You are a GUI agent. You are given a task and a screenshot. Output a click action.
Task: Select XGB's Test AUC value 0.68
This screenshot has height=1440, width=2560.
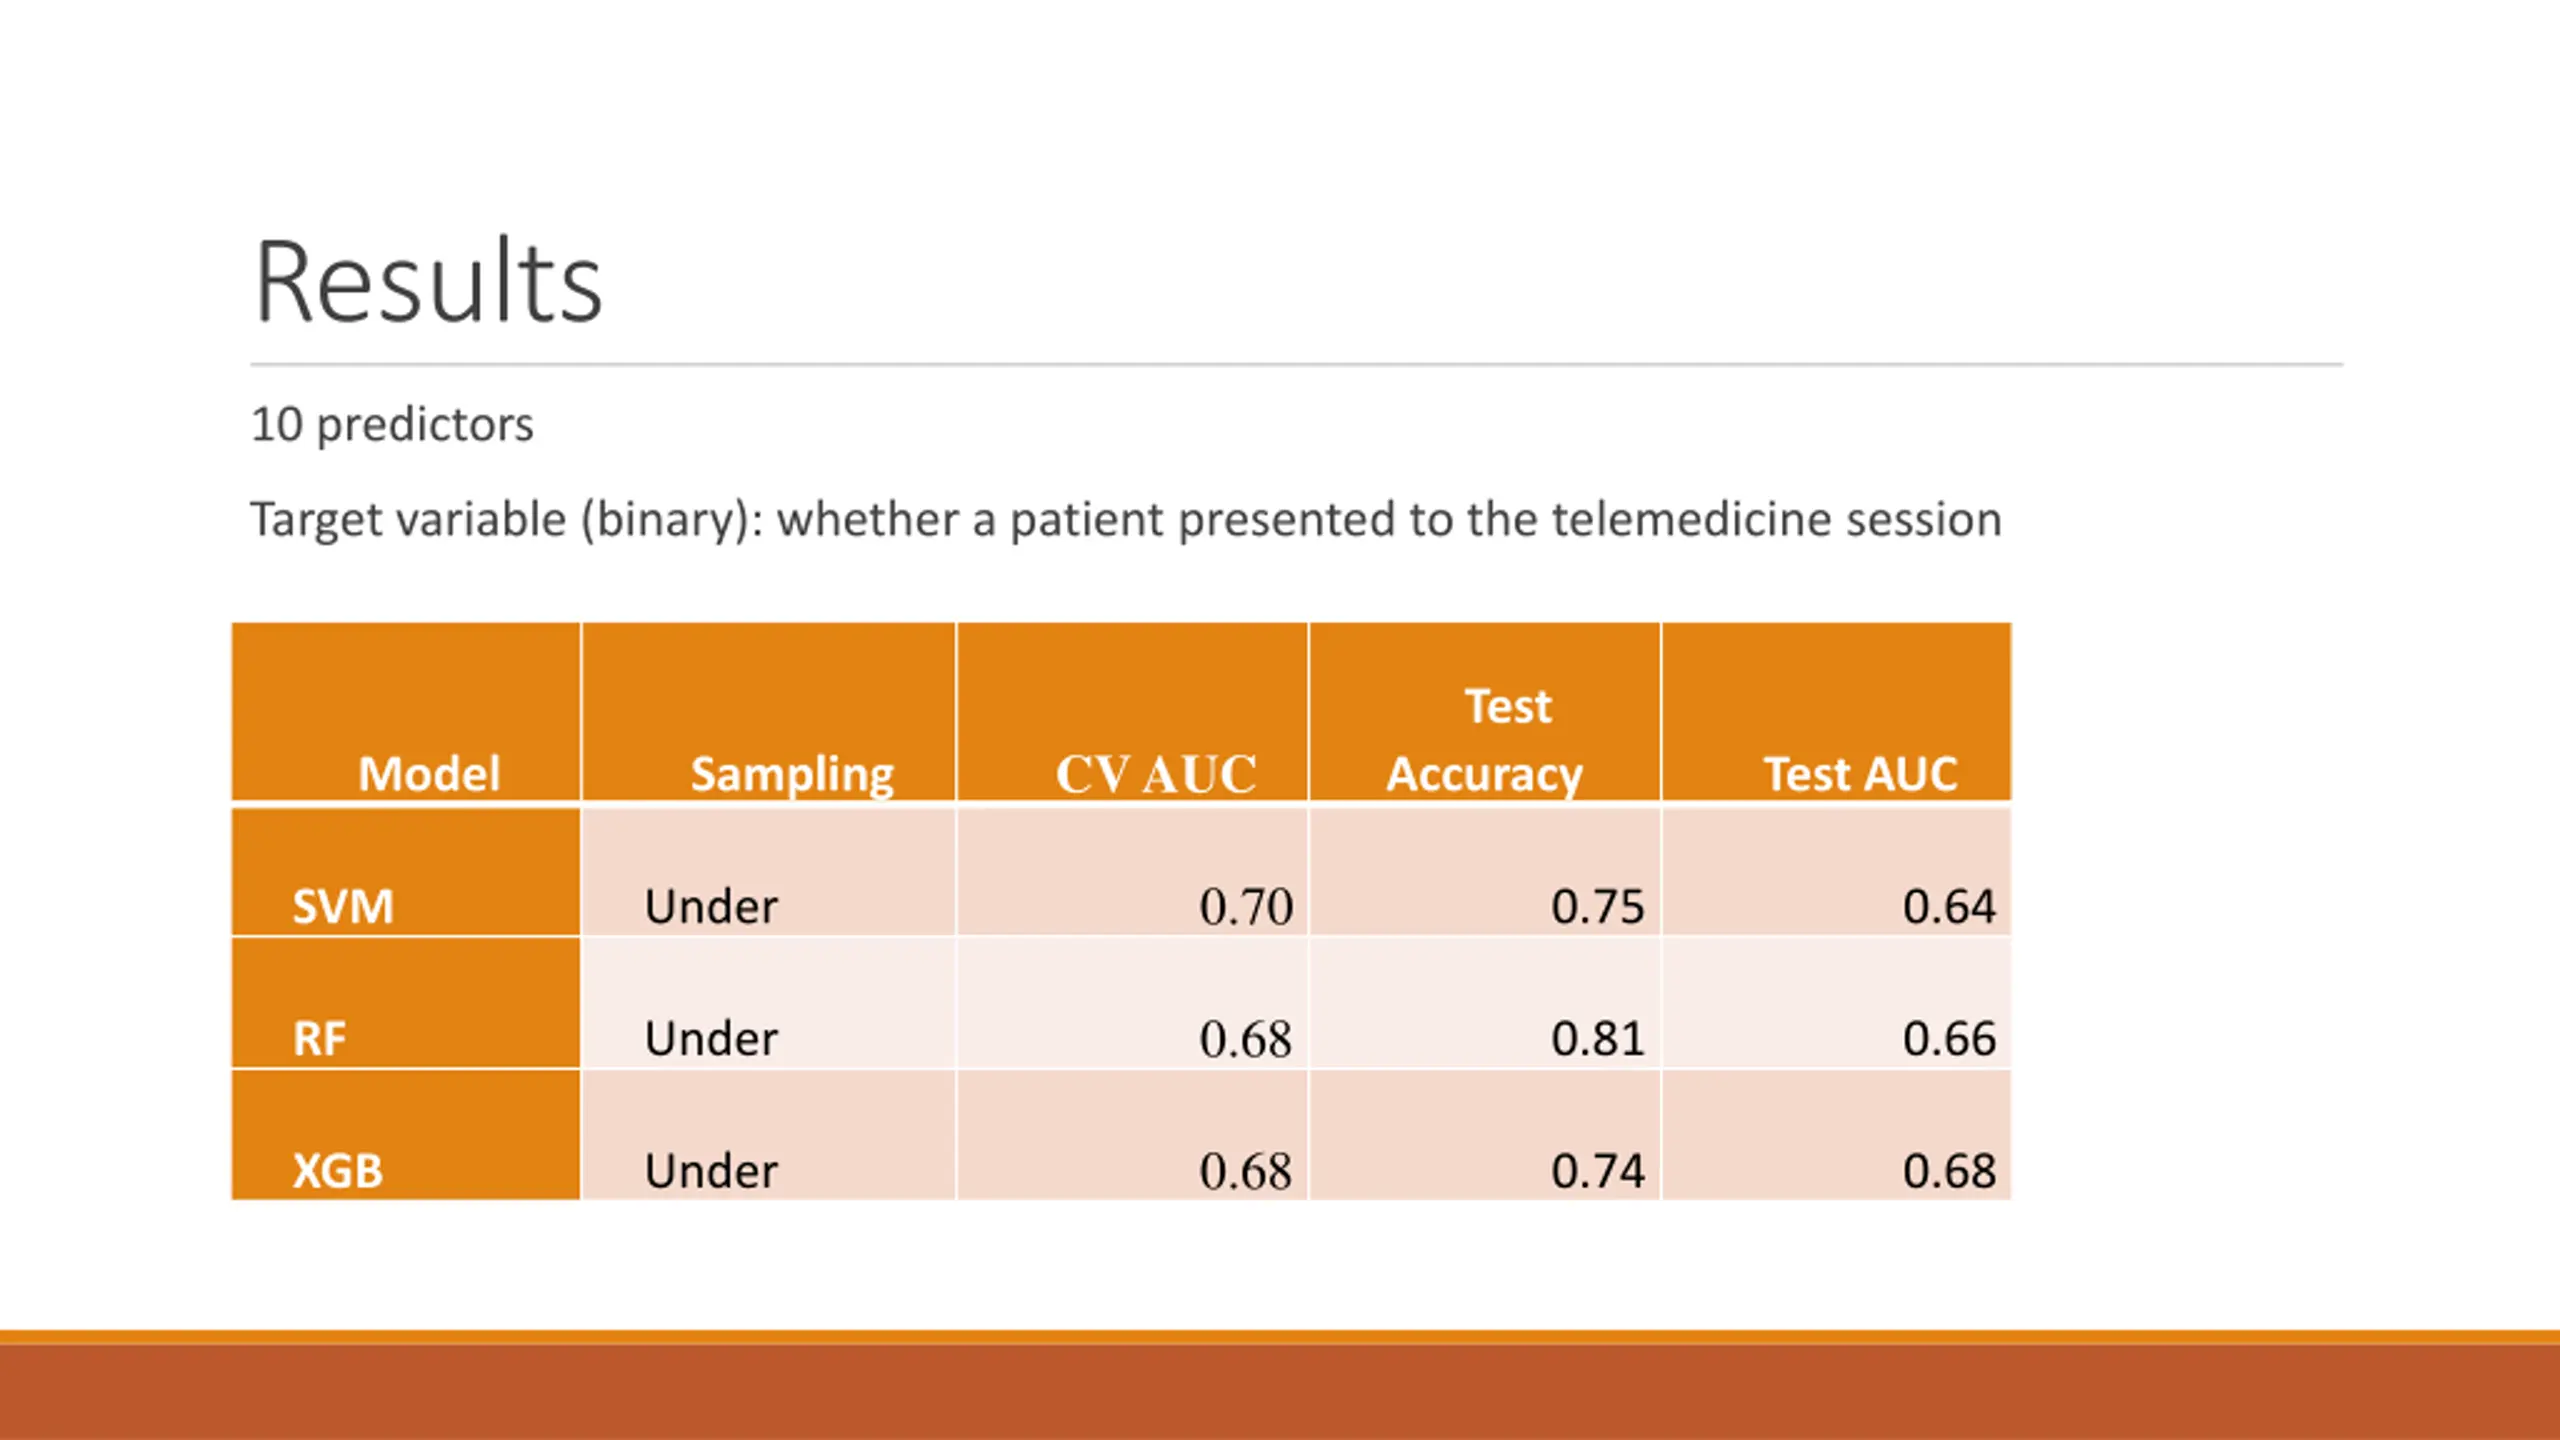[x=1949, y=1171]
